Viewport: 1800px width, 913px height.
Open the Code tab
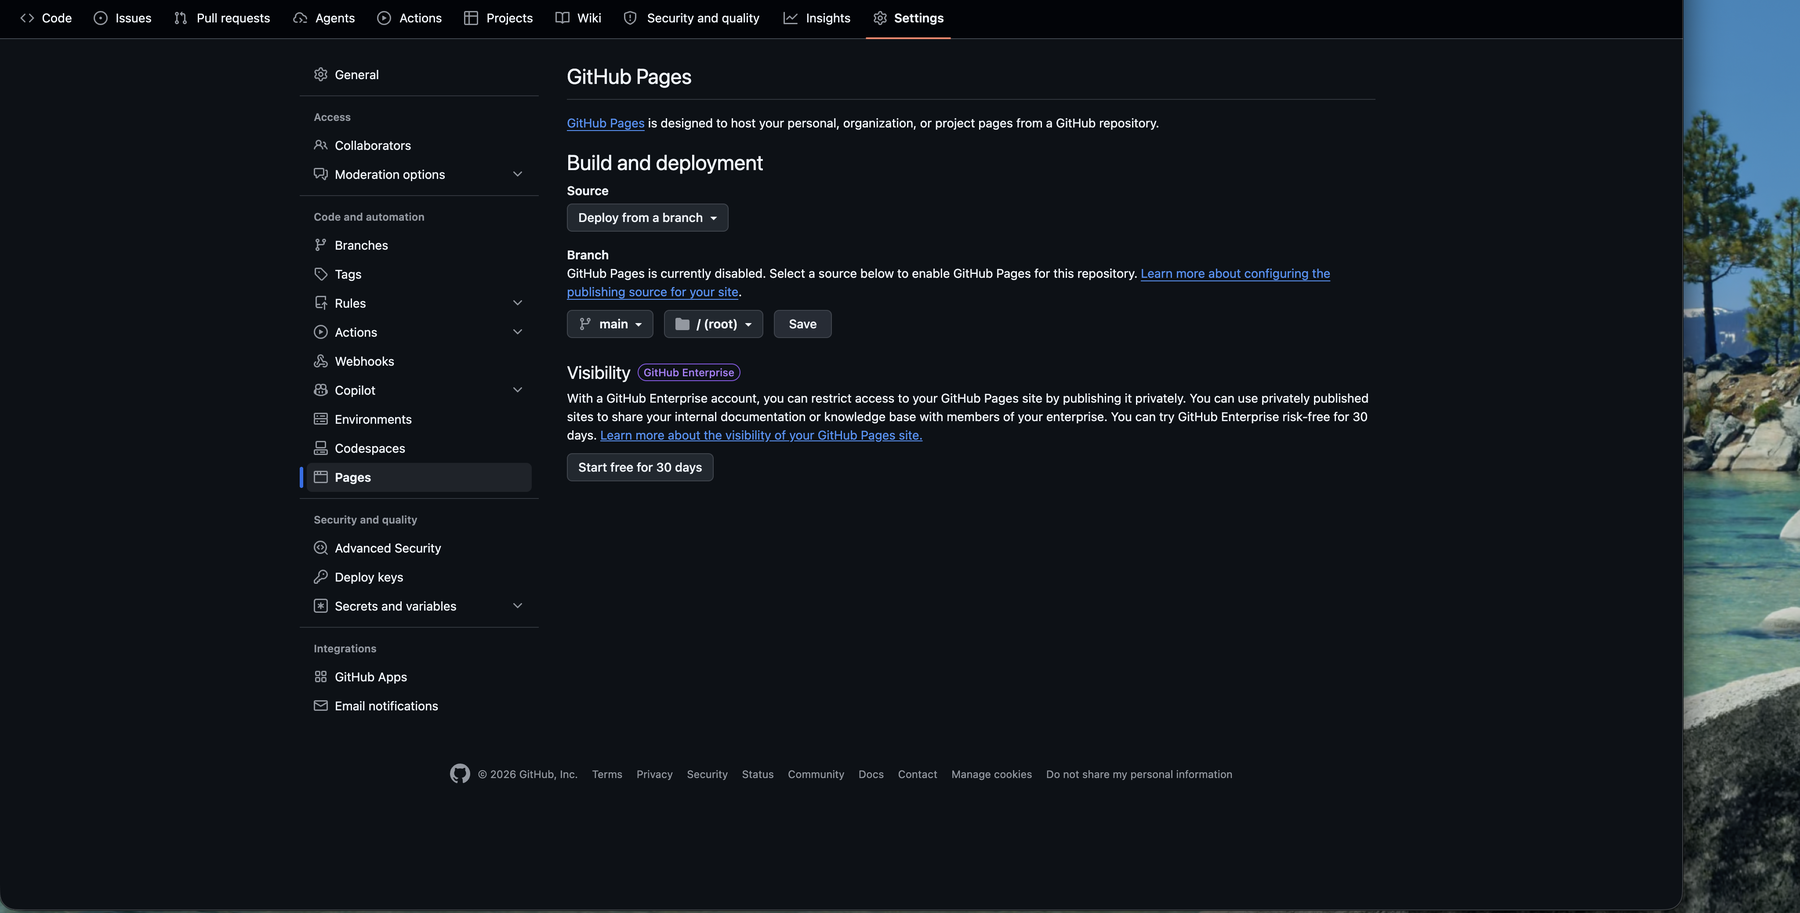46,18
